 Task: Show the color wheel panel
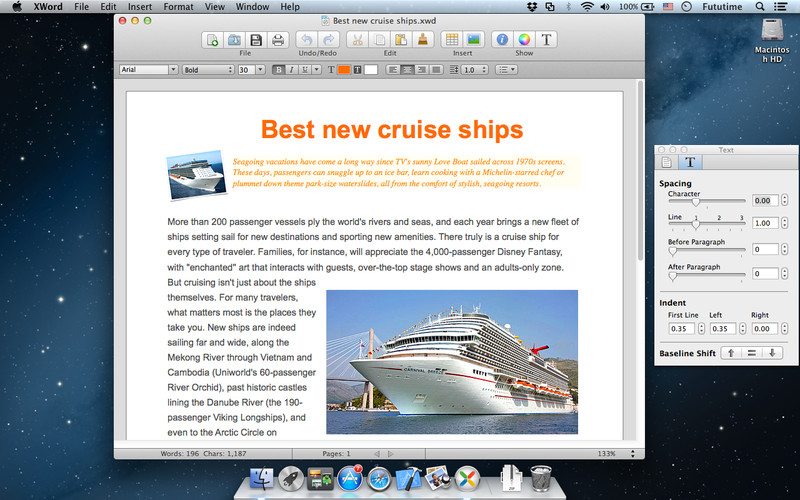click(x=524, y=40)
